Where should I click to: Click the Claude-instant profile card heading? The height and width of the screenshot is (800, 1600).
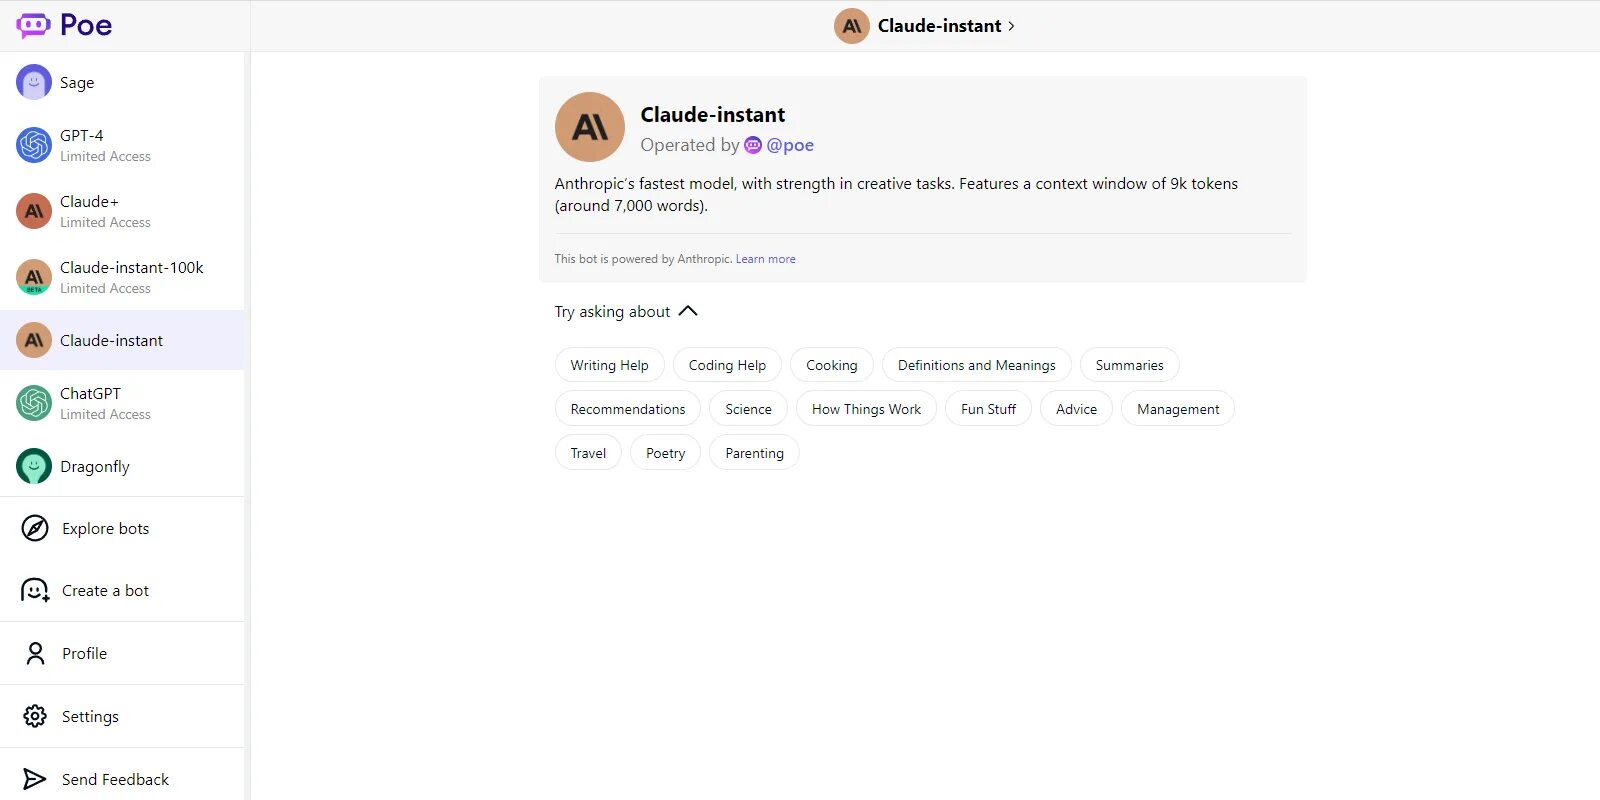pos(713,115)
